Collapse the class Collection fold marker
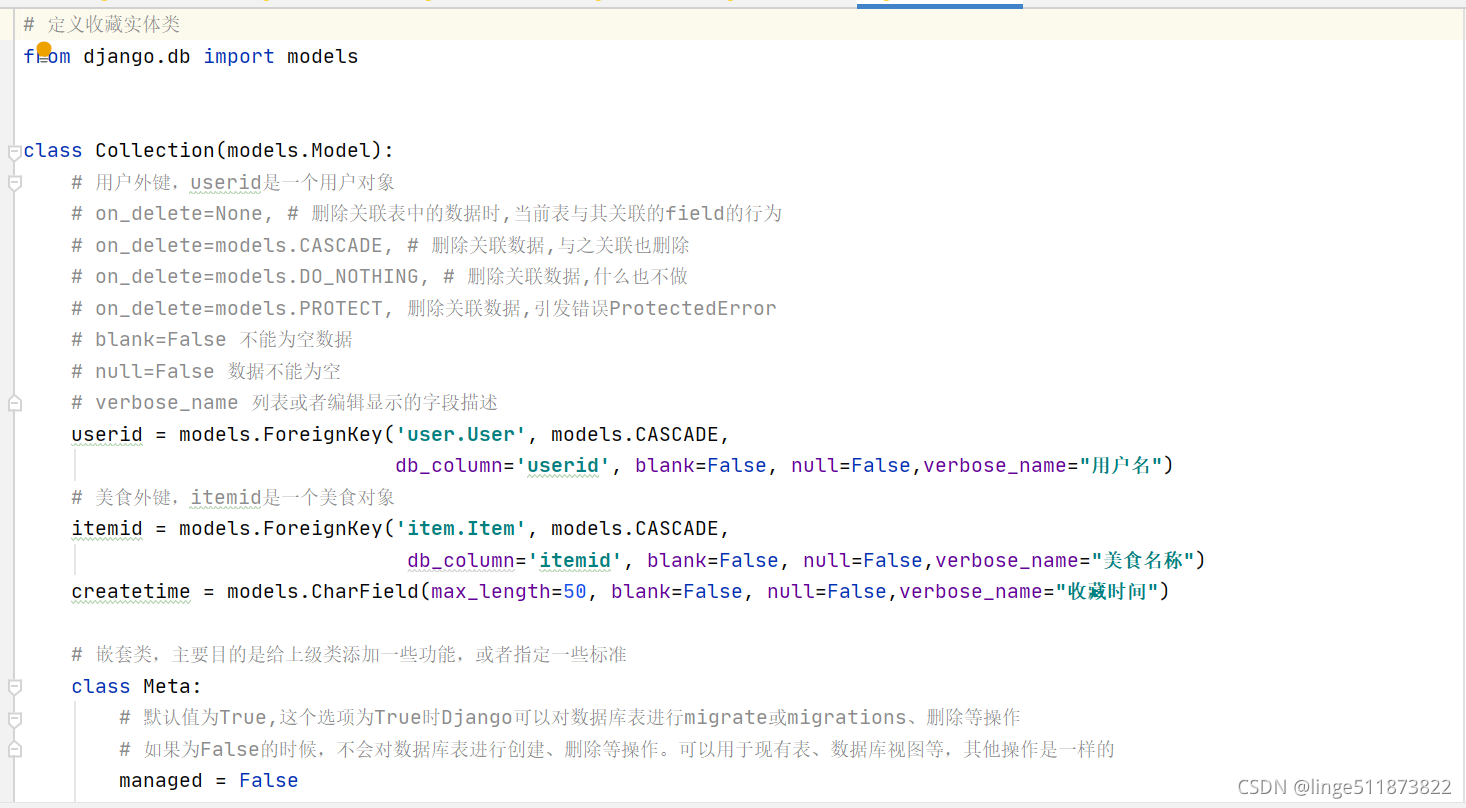The width and height of the screenshot is (1466, 808). click(14, 152)
